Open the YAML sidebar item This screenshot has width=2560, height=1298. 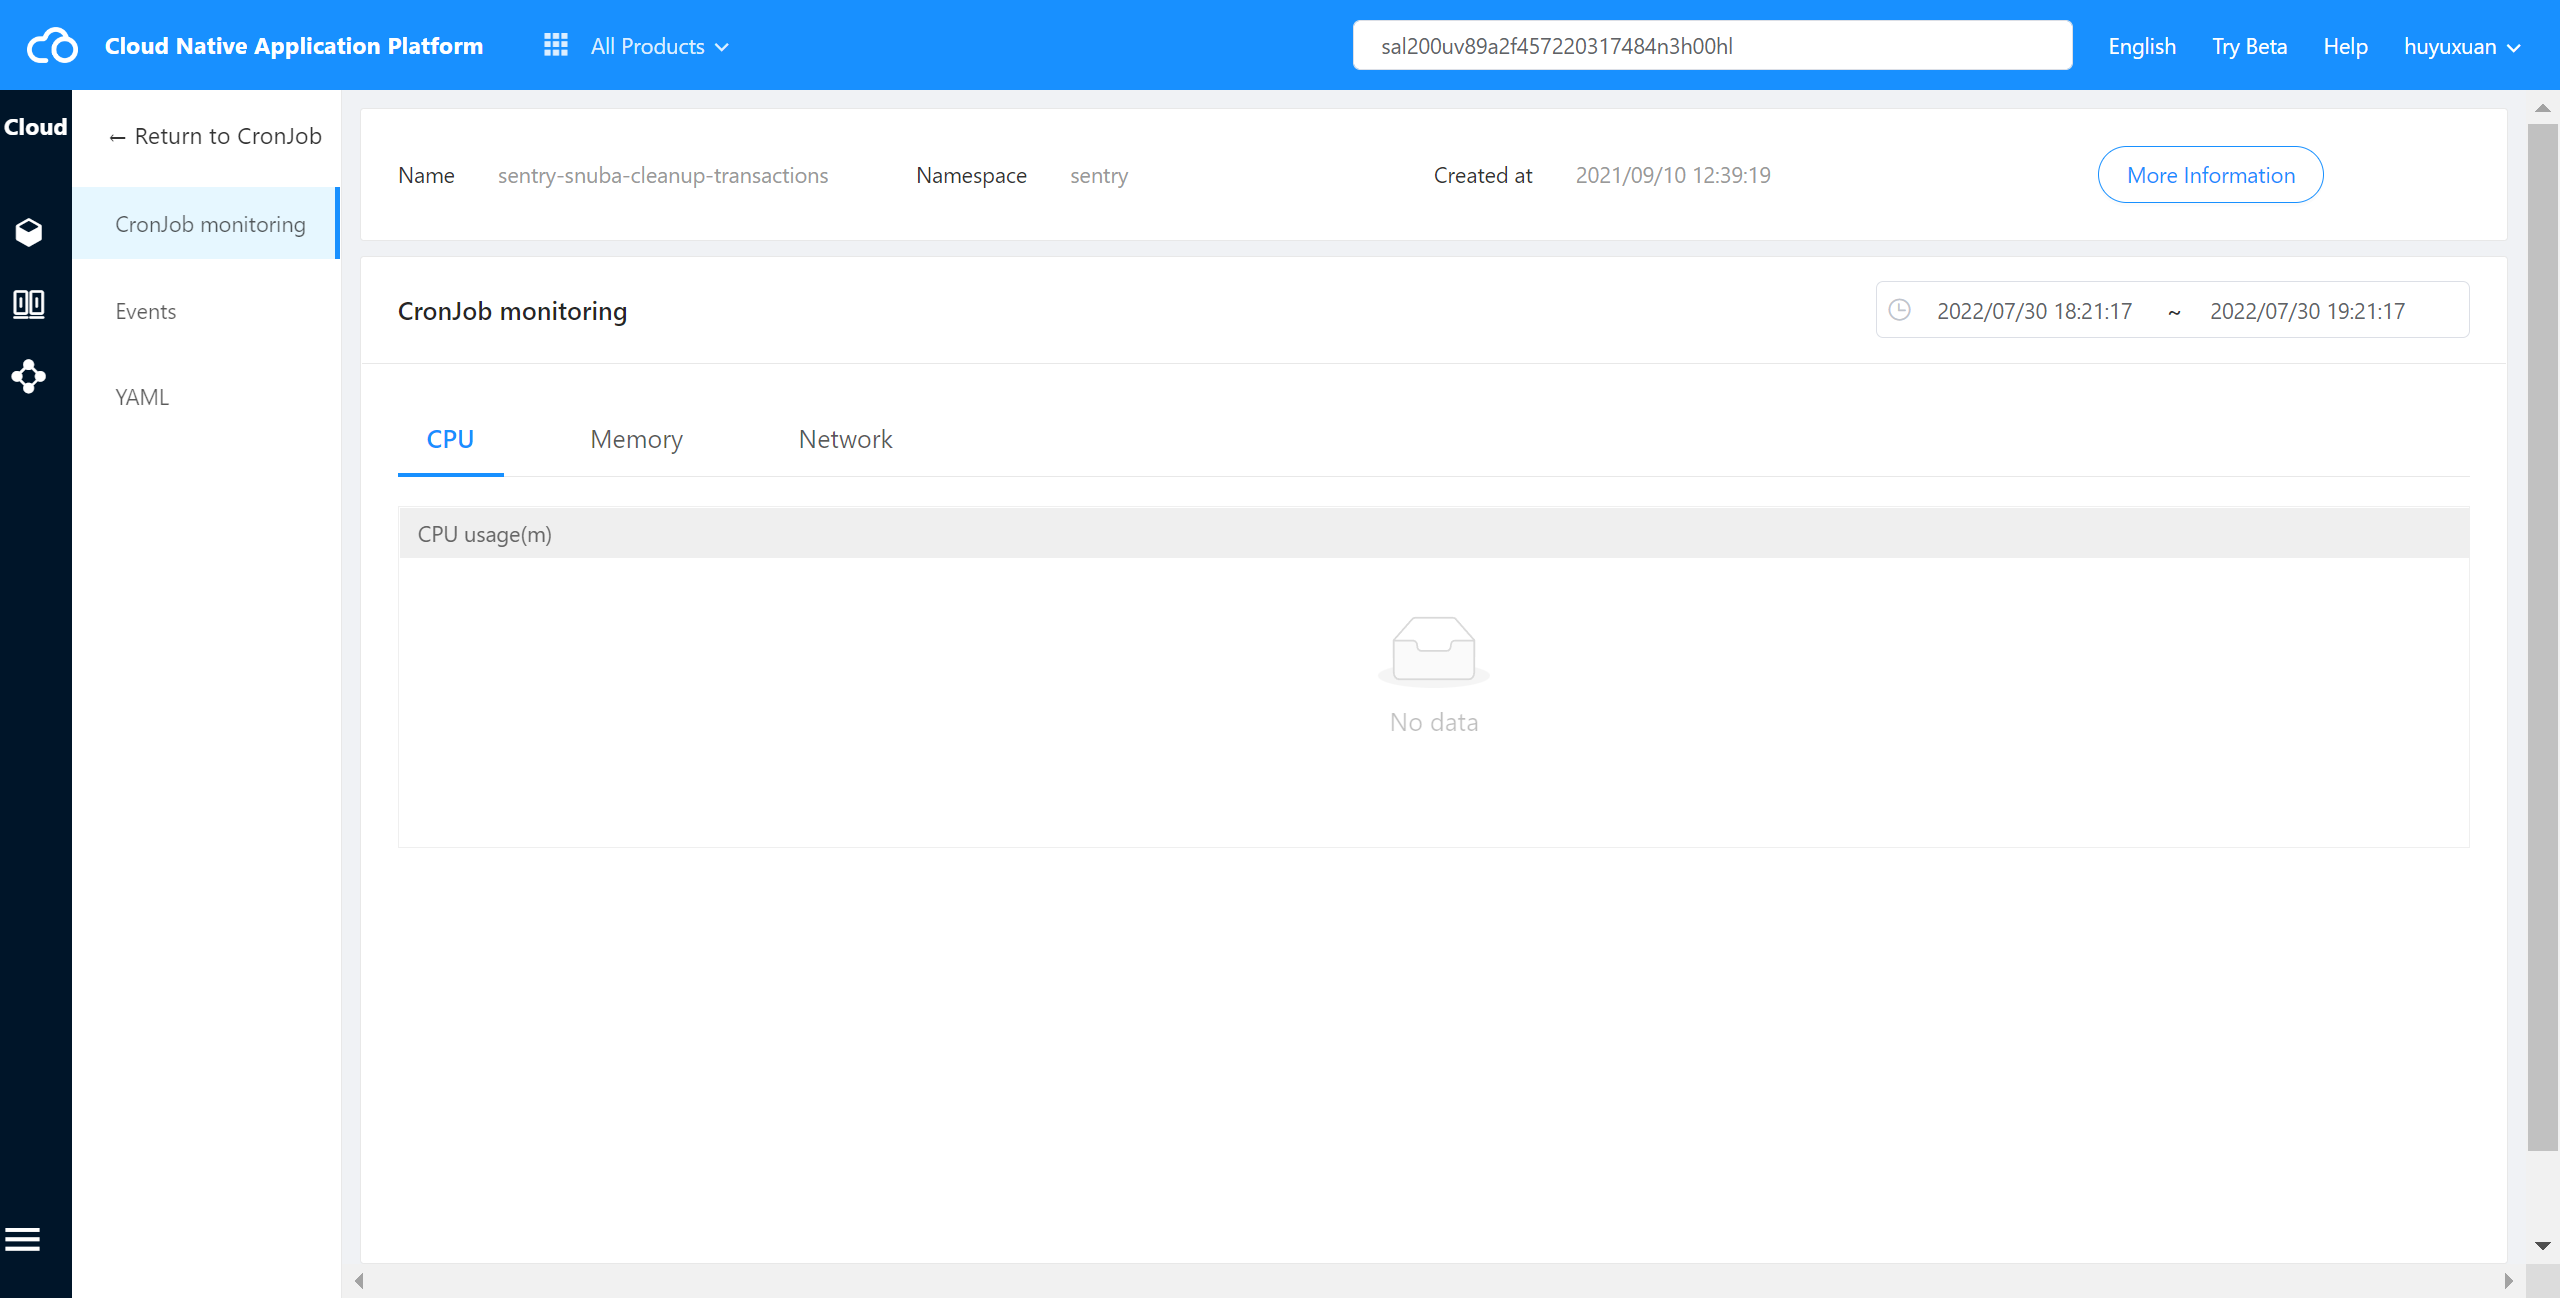click(x=142, y=397)
